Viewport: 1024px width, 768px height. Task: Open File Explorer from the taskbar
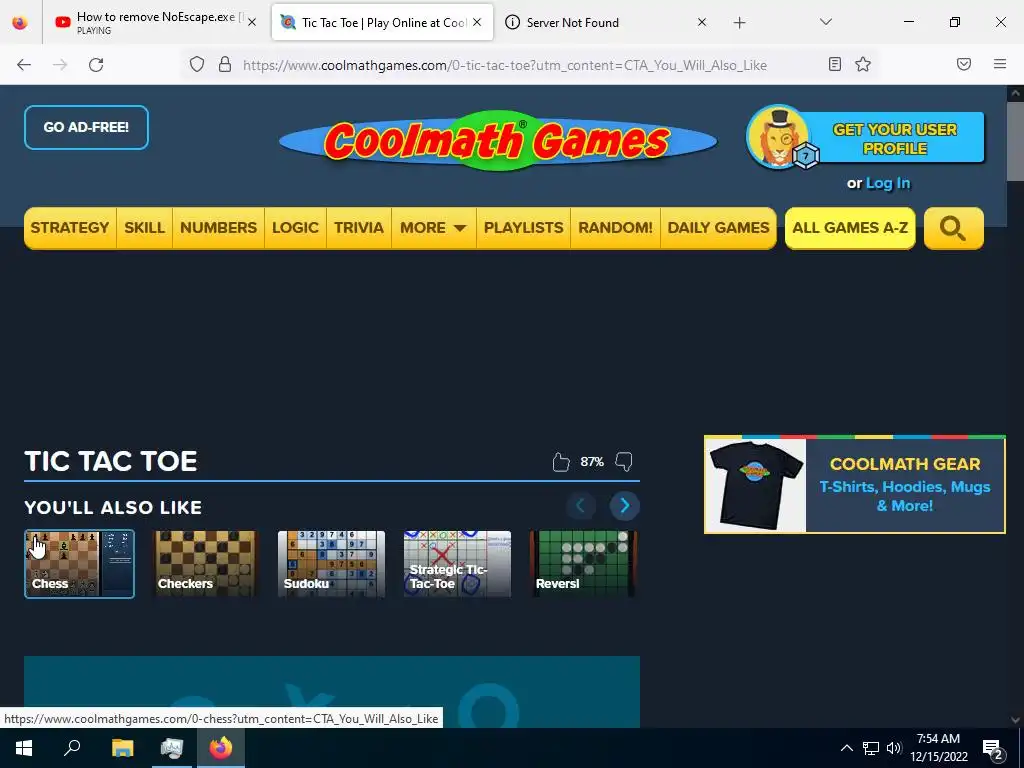122,748
